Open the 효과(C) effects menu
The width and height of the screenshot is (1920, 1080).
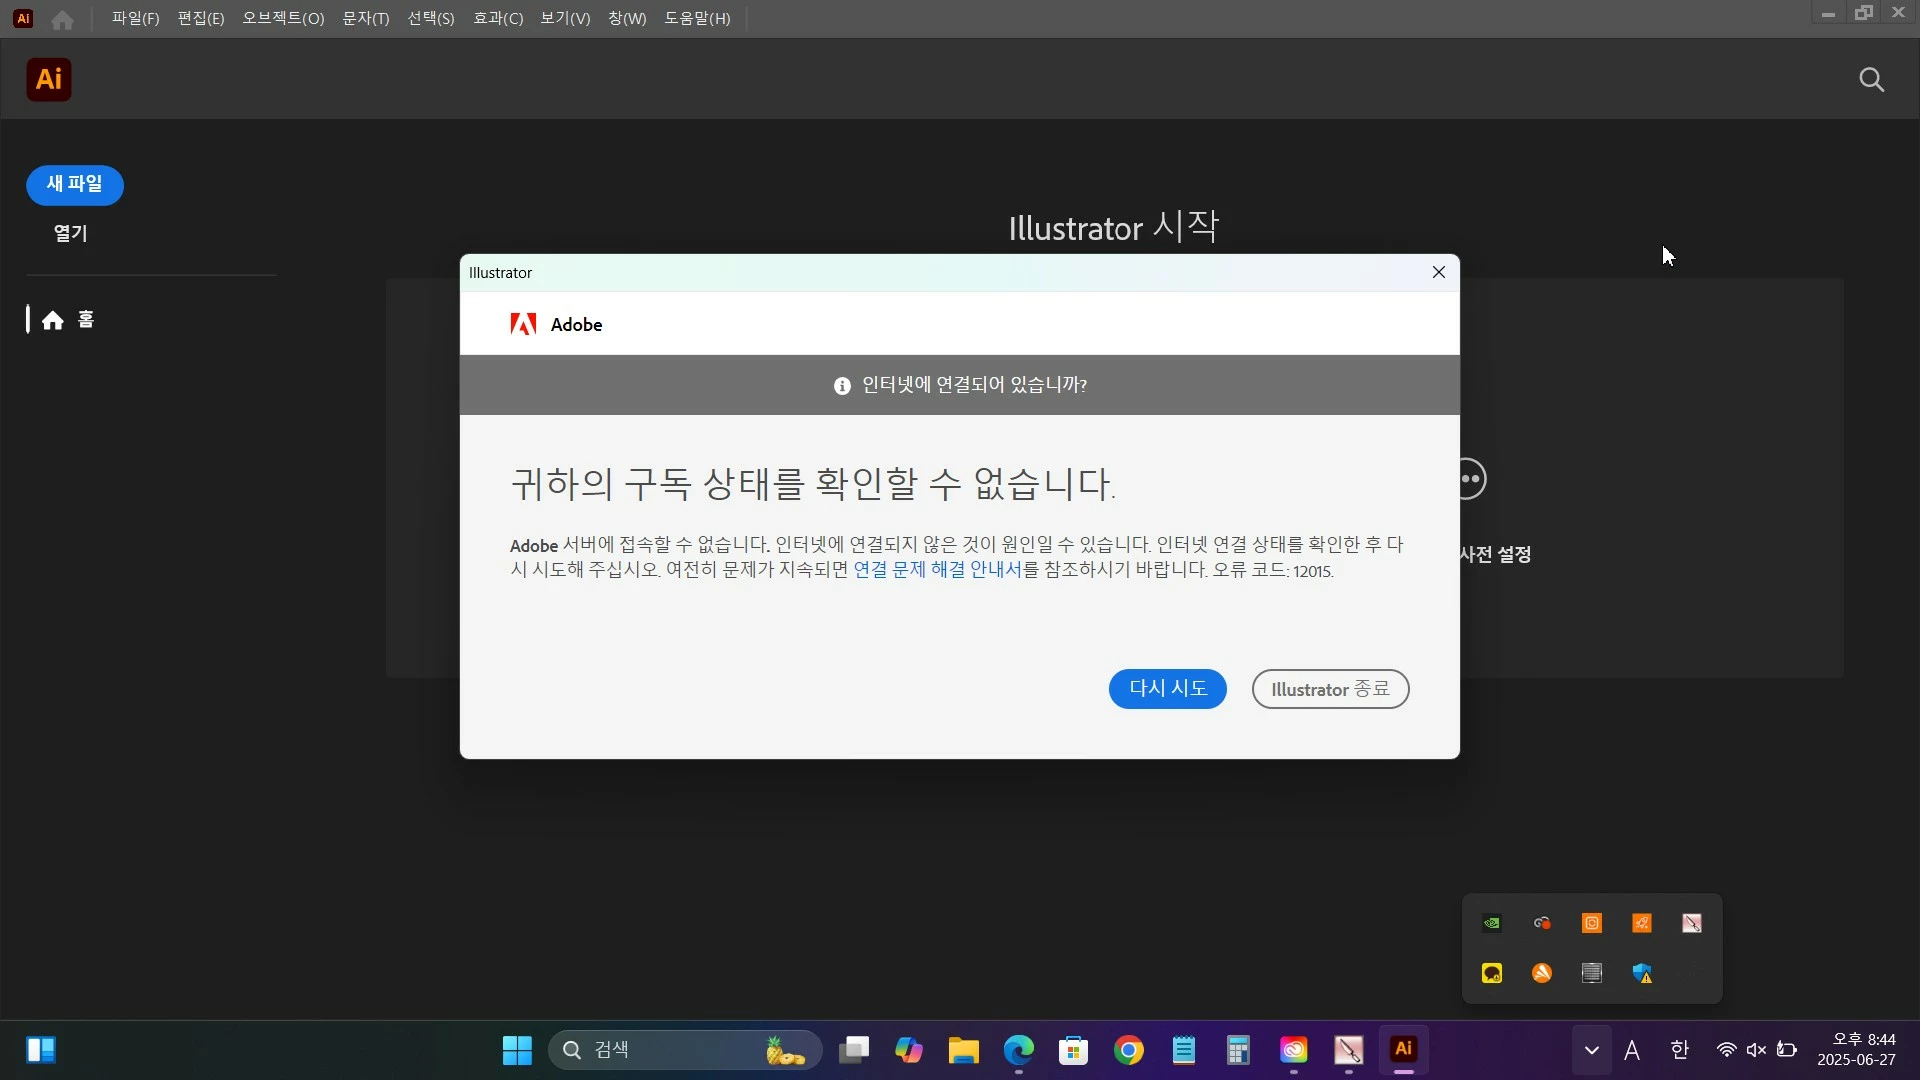[x=498, y=19]
